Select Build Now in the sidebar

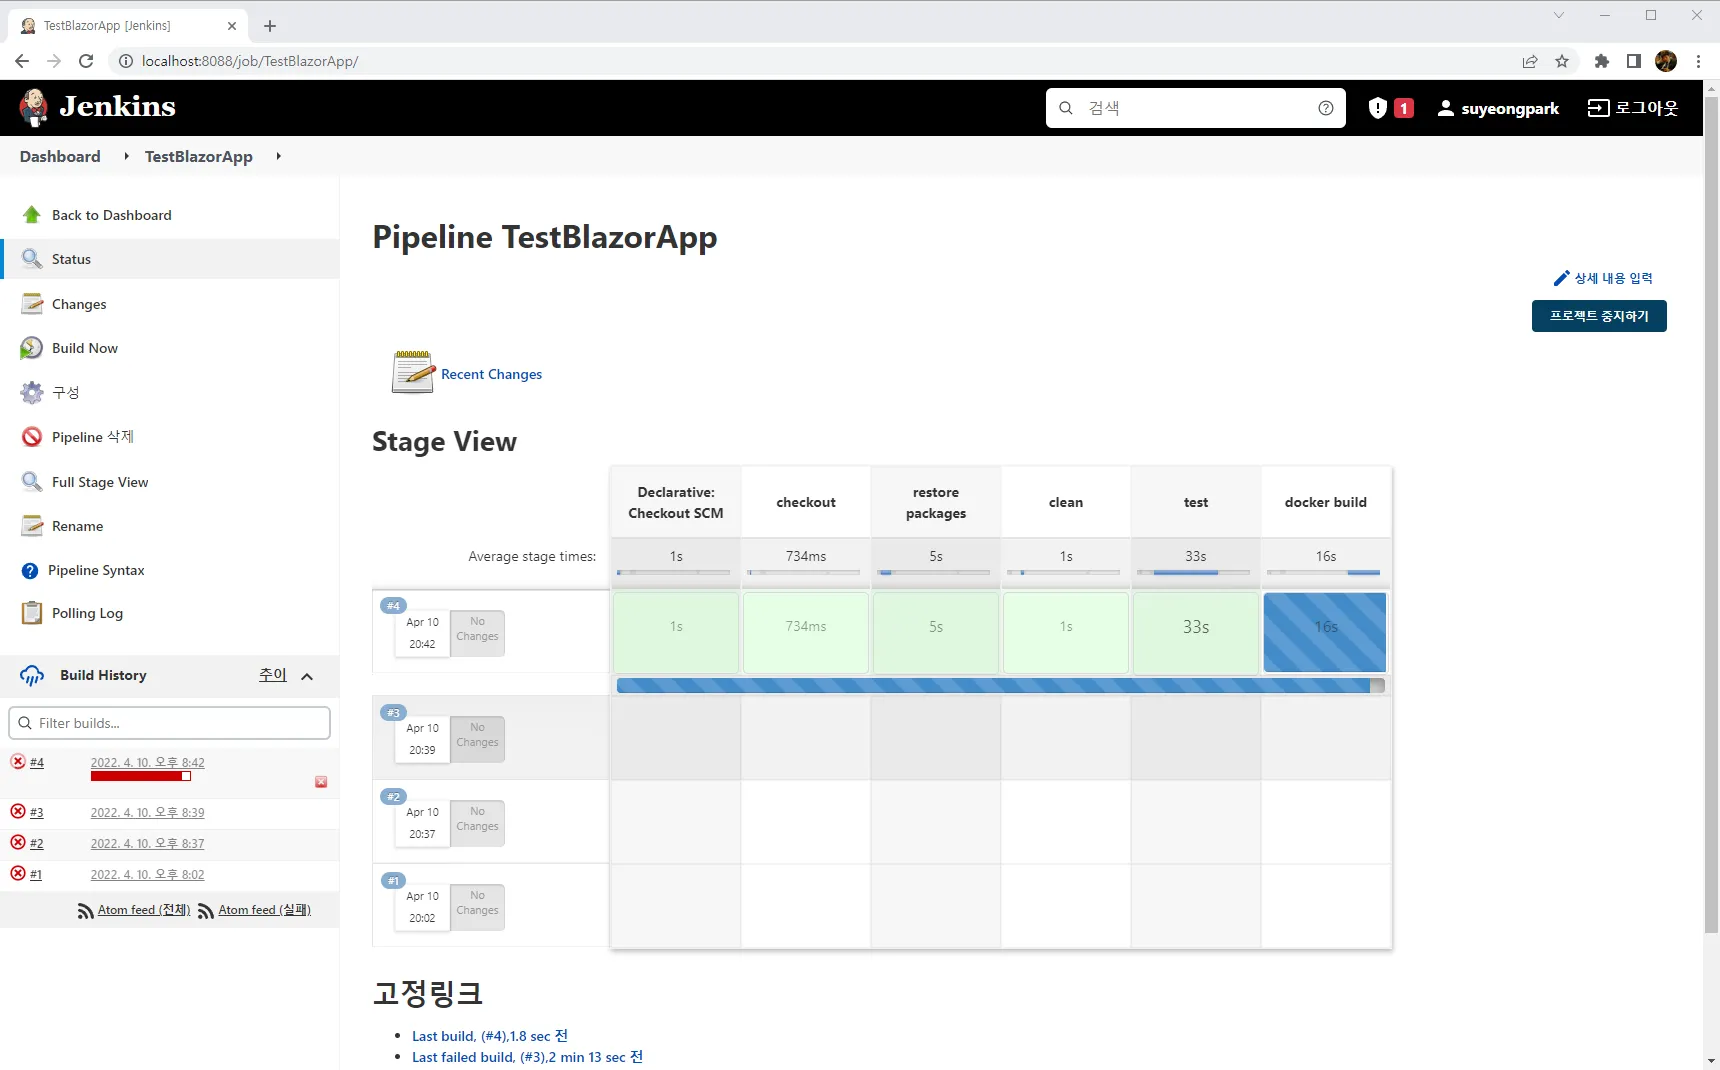[x=85, y=348]
